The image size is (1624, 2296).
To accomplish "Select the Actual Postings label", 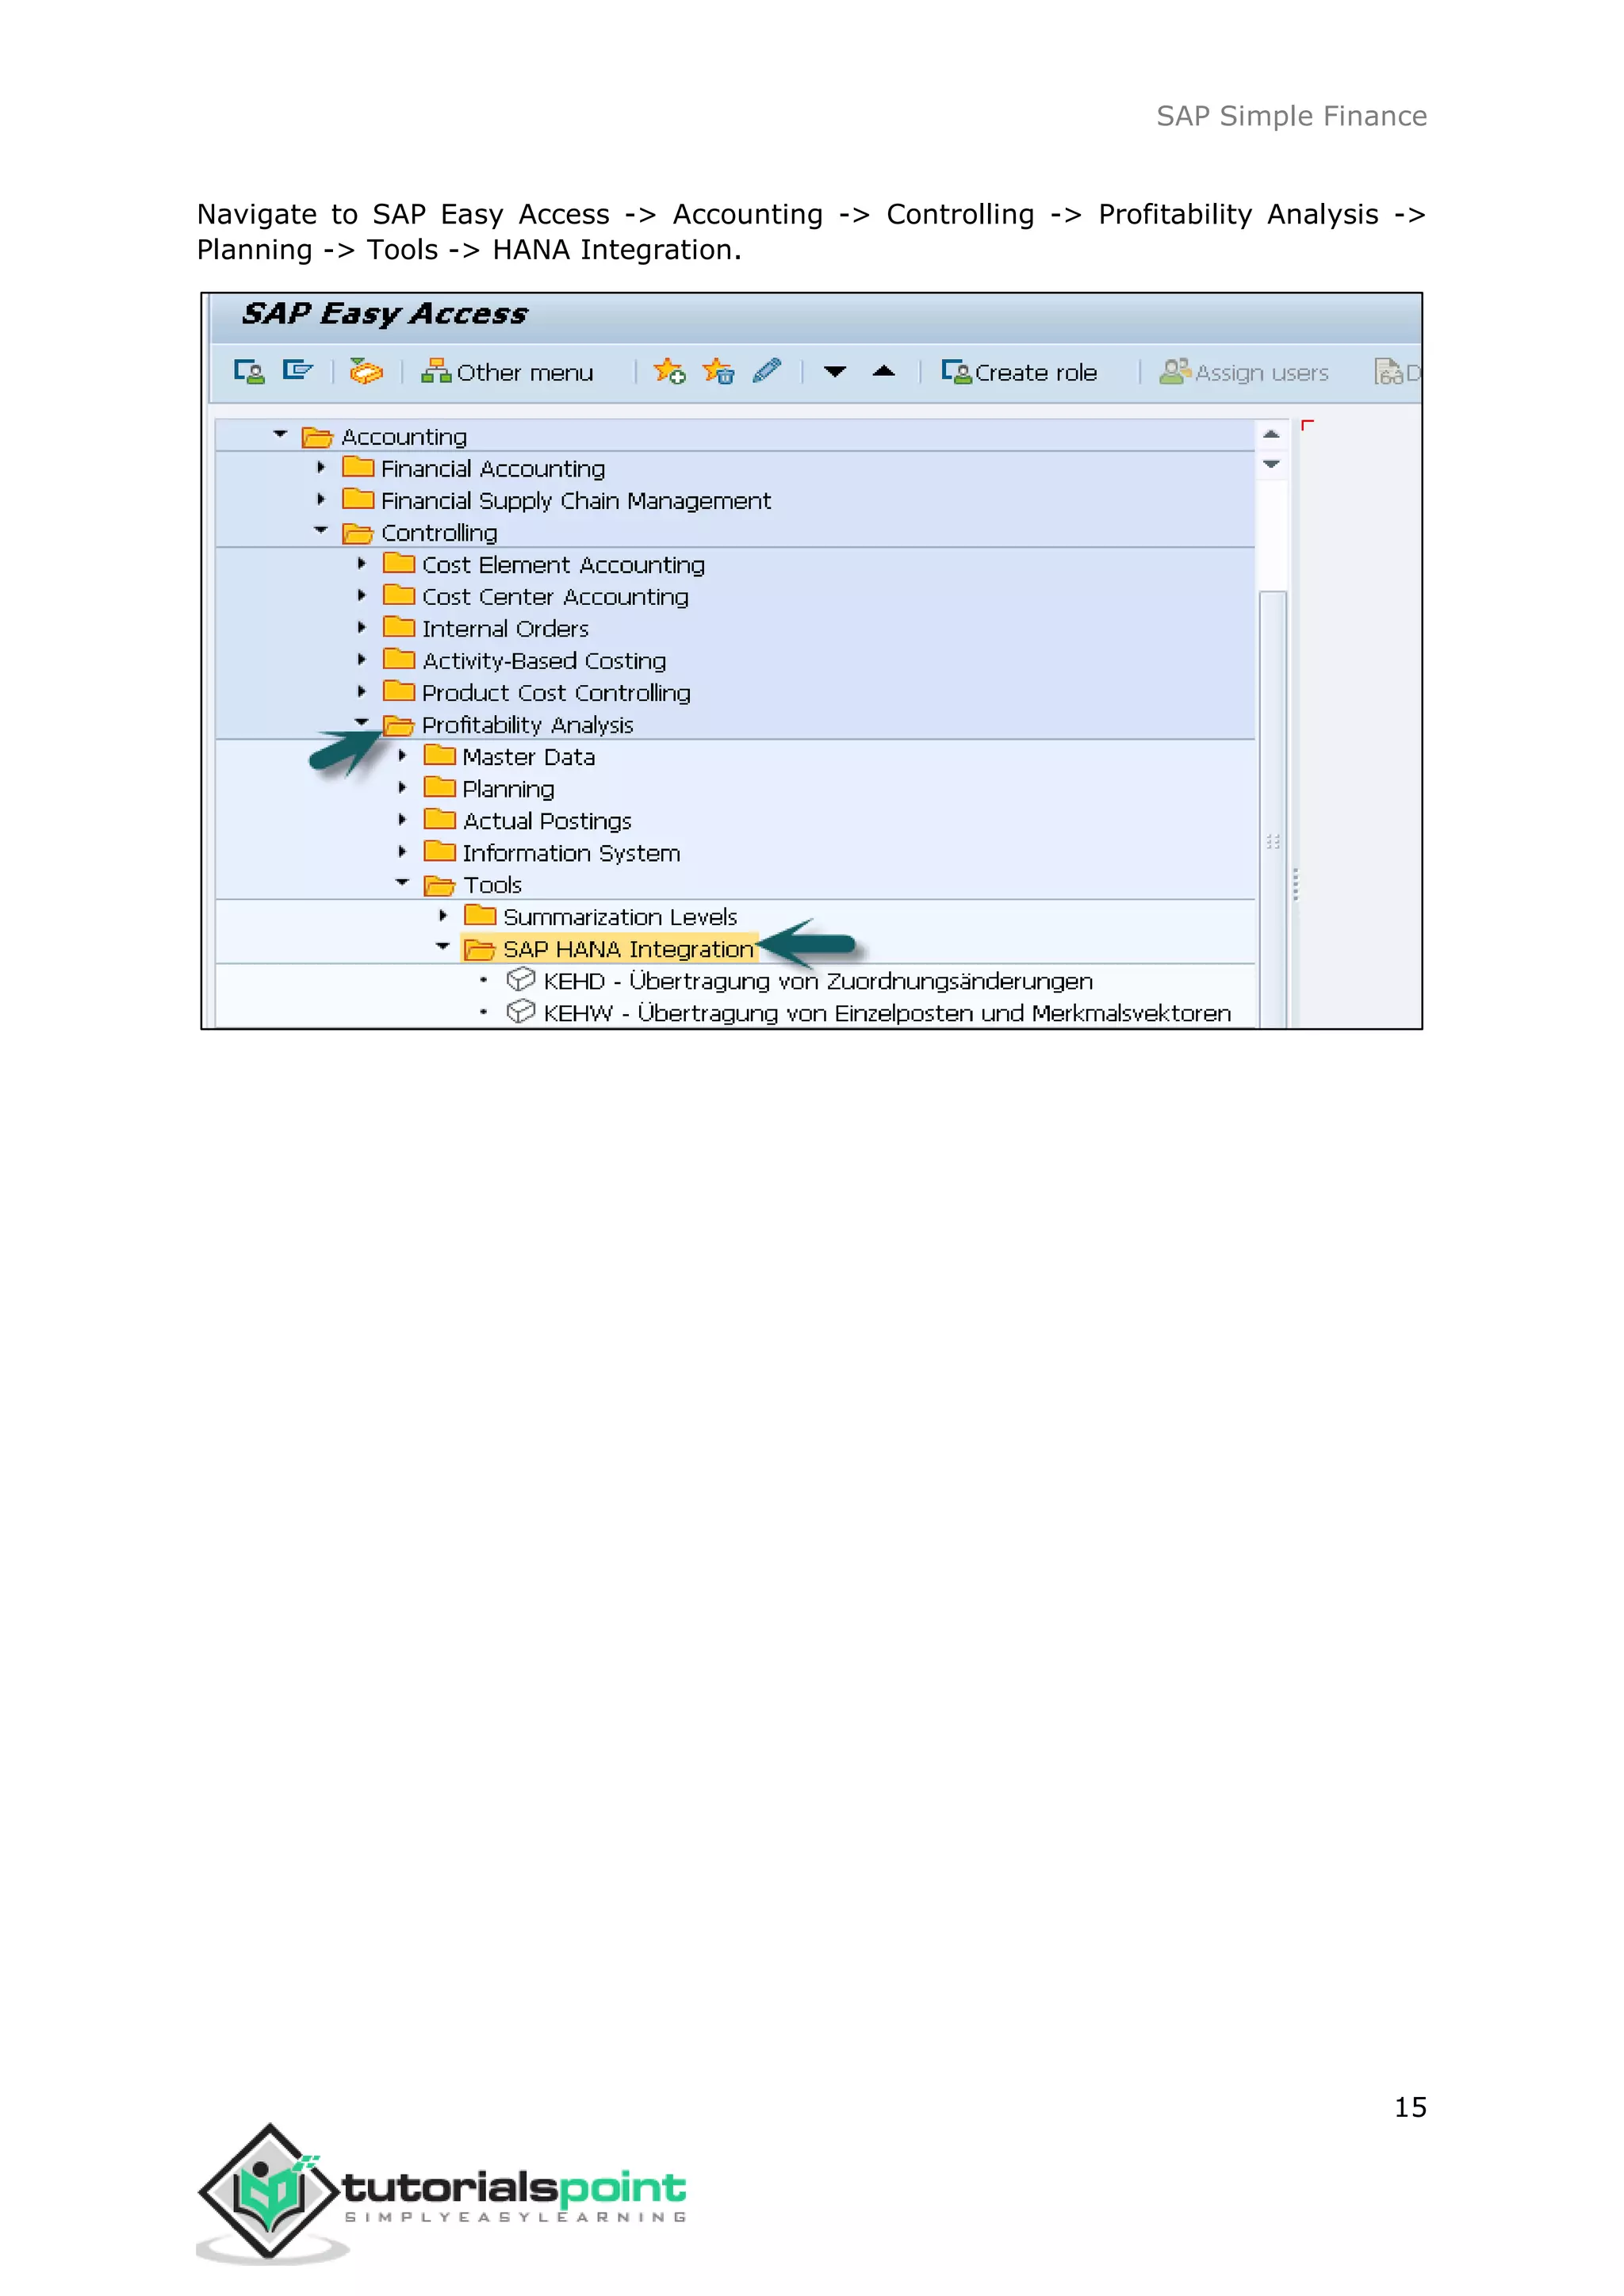I will click(x=547, y=821).
